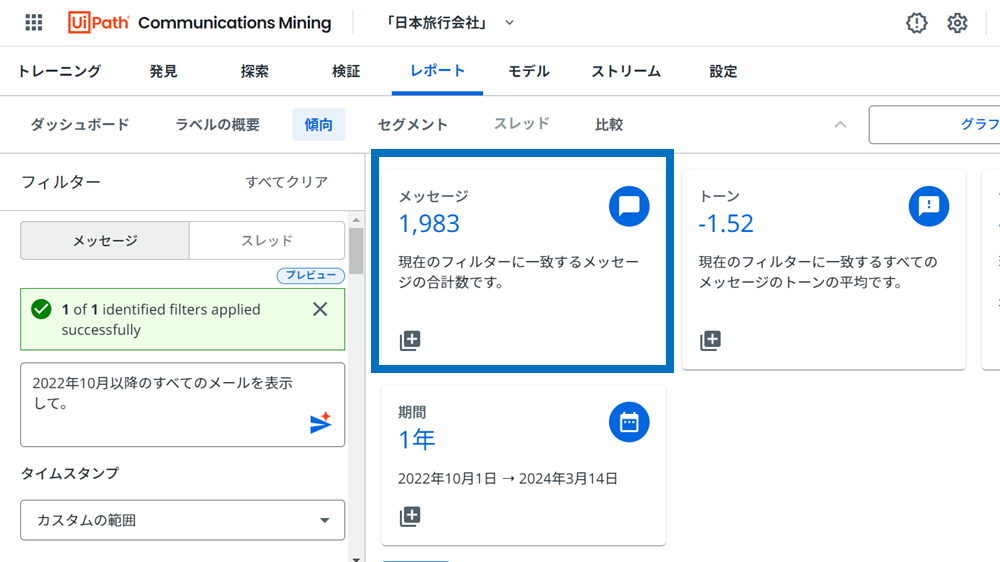Click すべてクリア to reset filters

[287, 182]
